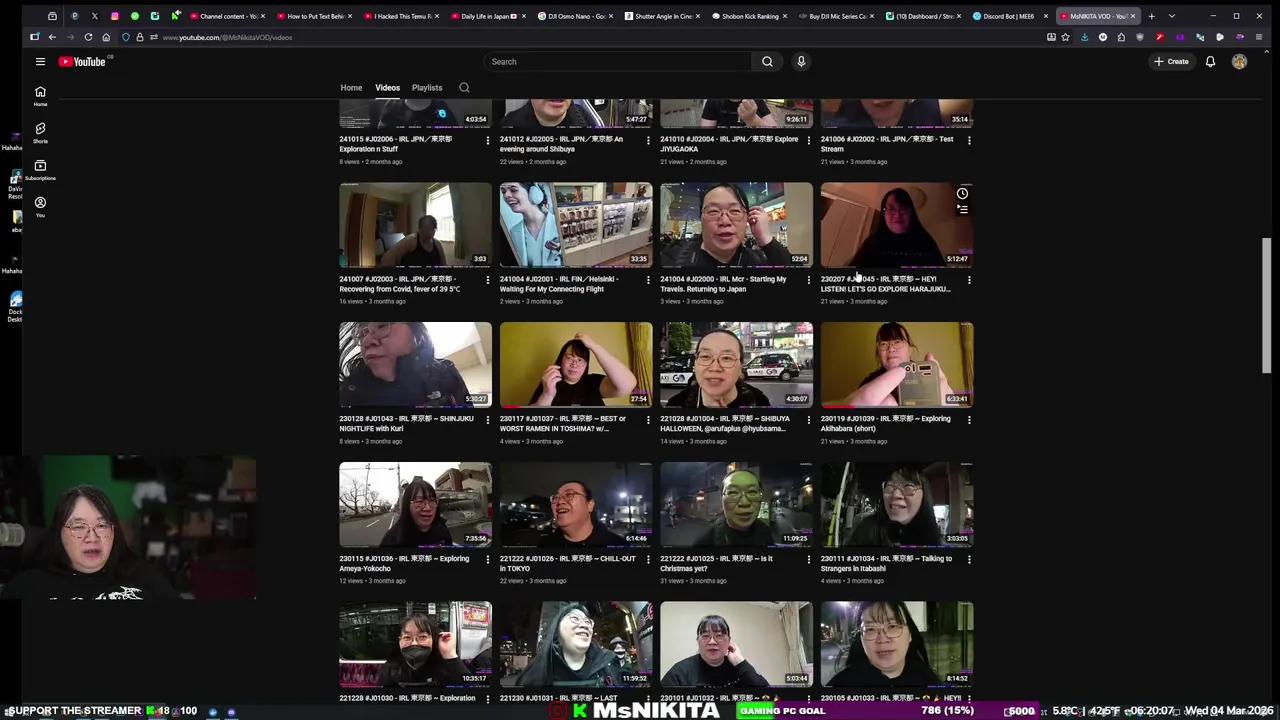Open options for Is it Christmas yet video

[x=809, y=560]
